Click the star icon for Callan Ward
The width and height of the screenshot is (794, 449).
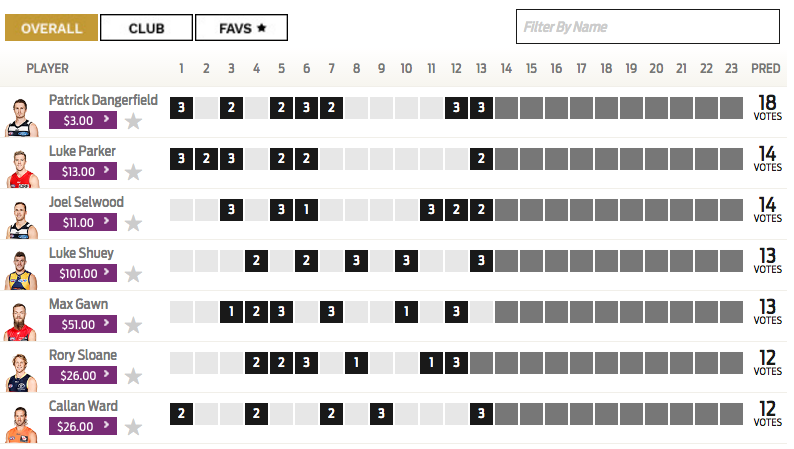[133, 427]
